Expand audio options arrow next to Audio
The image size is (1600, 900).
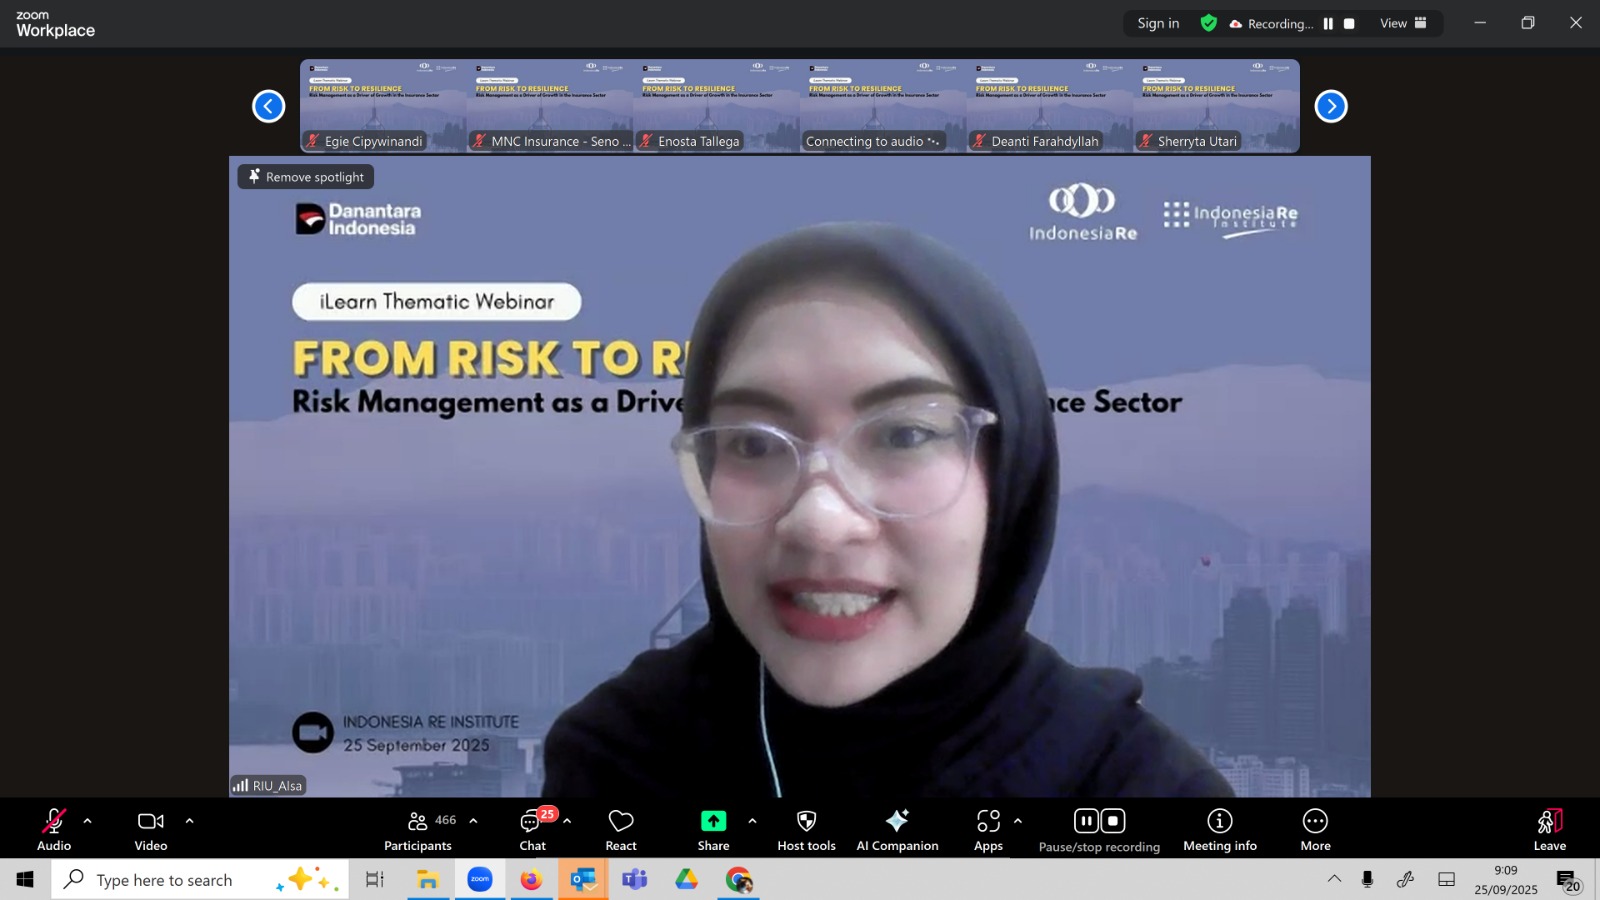[x=88, y=821]
